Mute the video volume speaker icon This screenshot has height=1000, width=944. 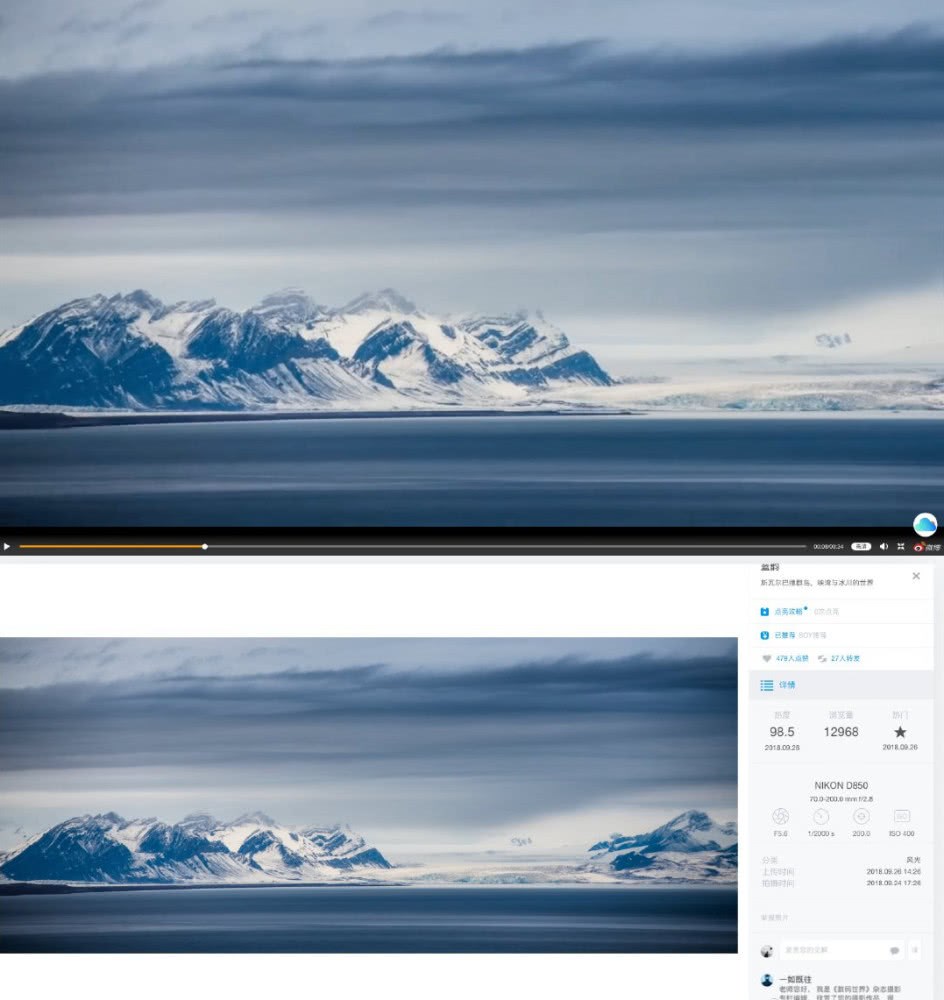(883, 547)
